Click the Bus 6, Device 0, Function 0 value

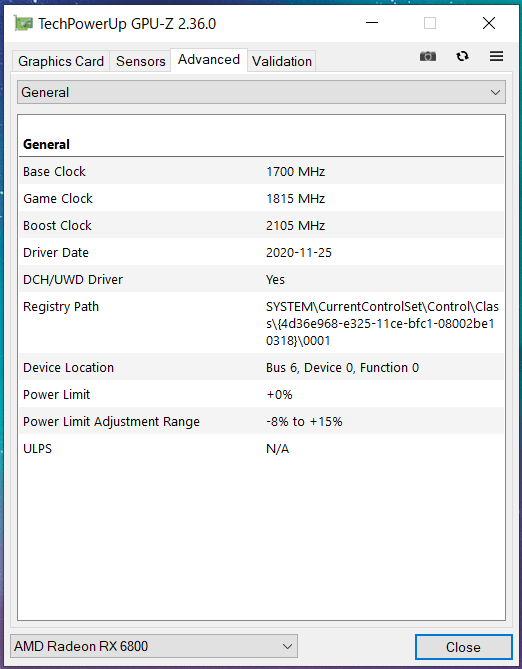[x=342, y=367]
